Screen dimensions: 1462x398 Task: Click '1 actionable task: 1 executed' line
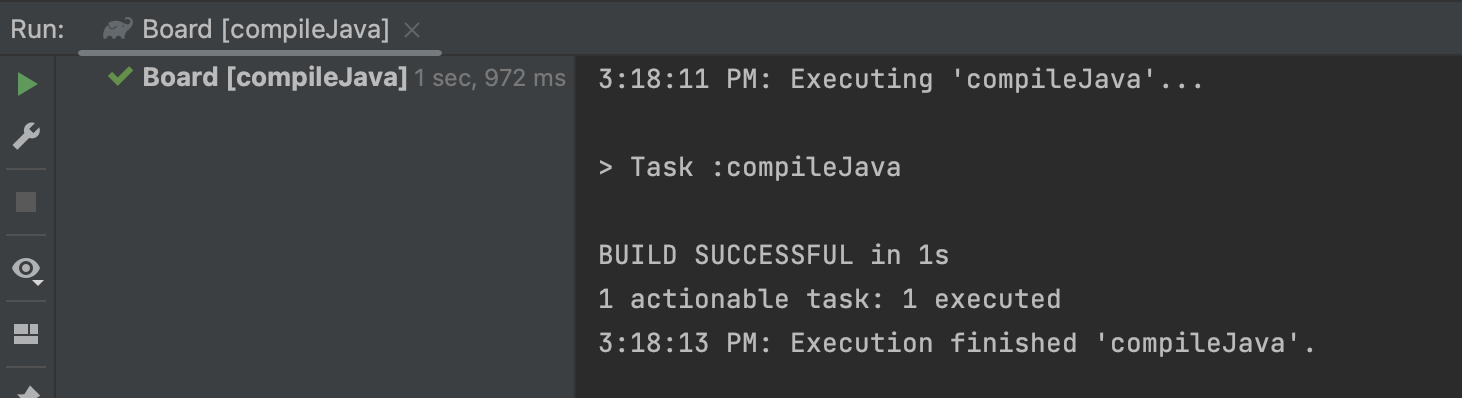tap(829, 299)
